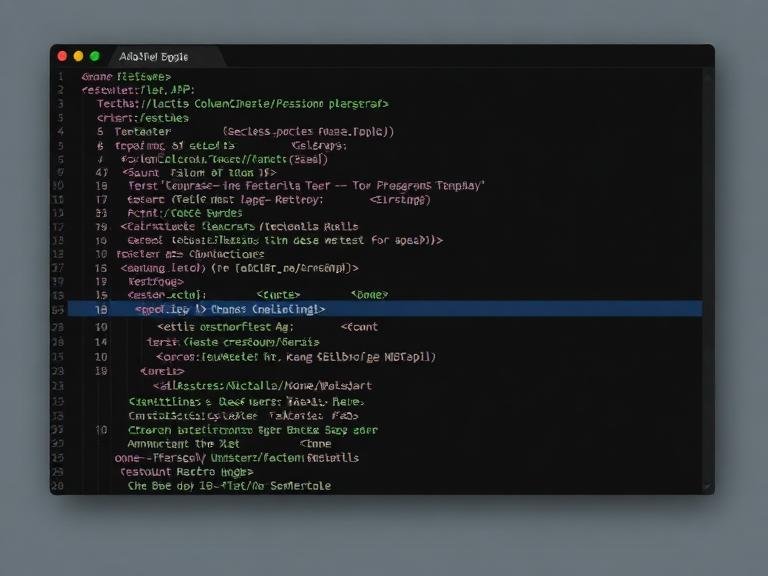Click the green "<Bone>" tag above highlighted line
Image resolution: width=768 pixels, height=576 pixels.
point(369,295)
